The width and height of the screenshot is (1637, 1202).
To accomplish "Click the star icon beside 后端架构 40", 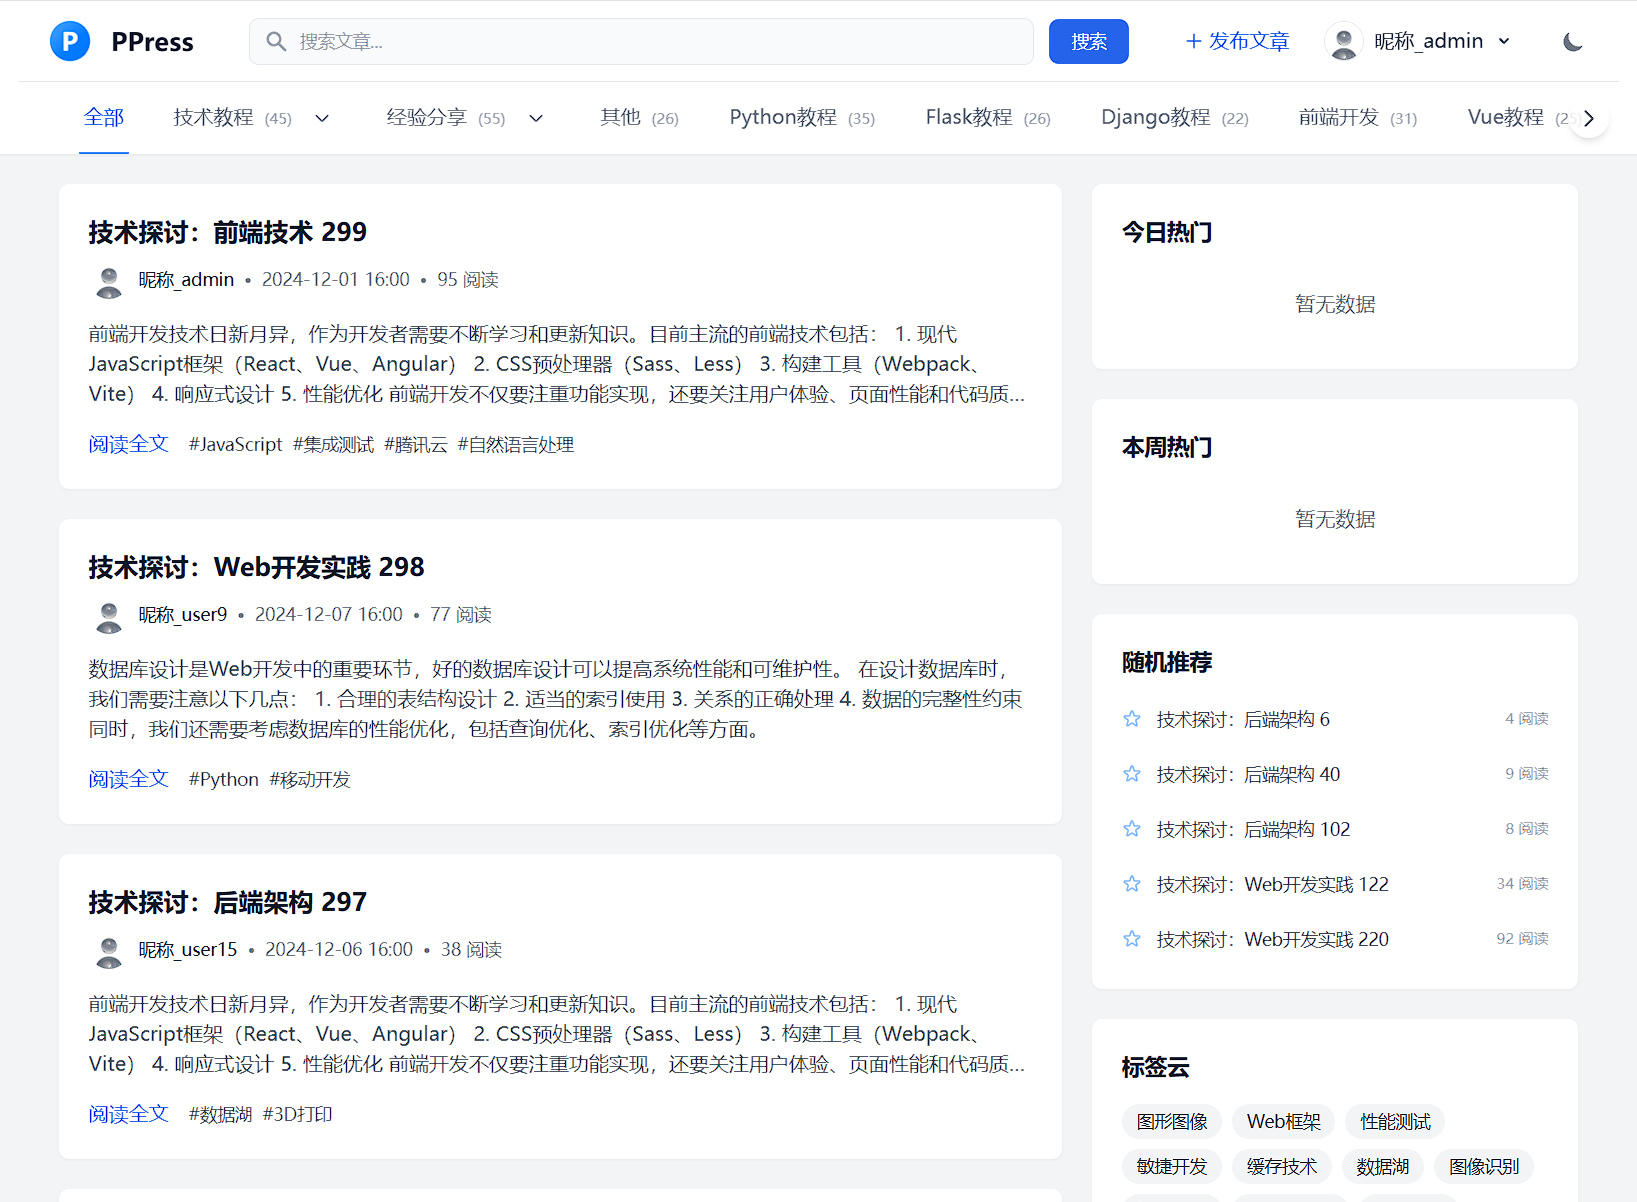I will tap(1132, 773).
